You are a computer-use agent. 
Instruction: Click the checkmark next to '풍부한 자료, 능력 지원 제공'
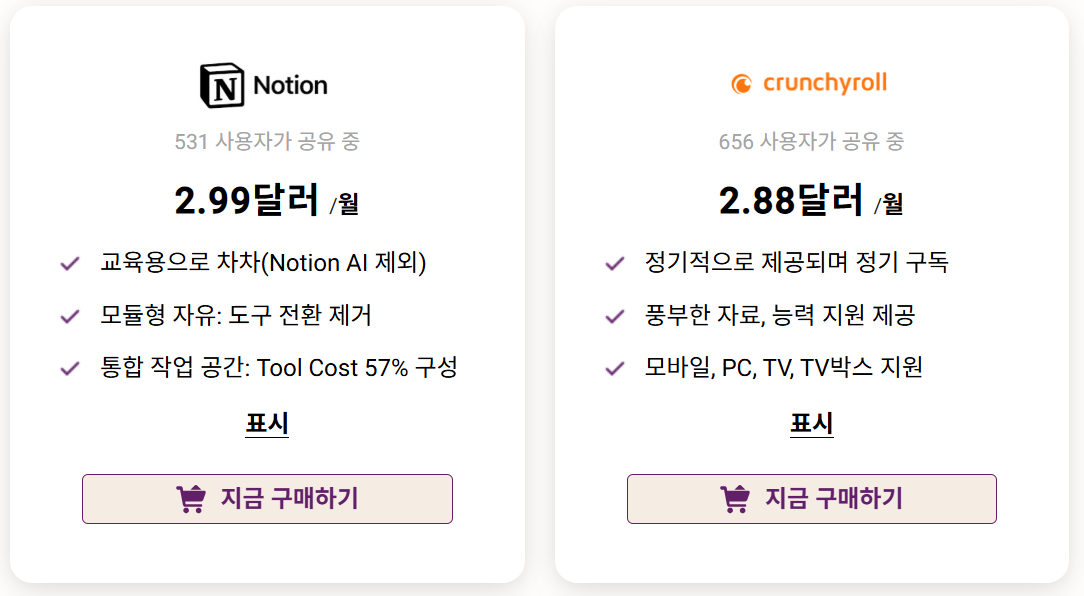612,314
